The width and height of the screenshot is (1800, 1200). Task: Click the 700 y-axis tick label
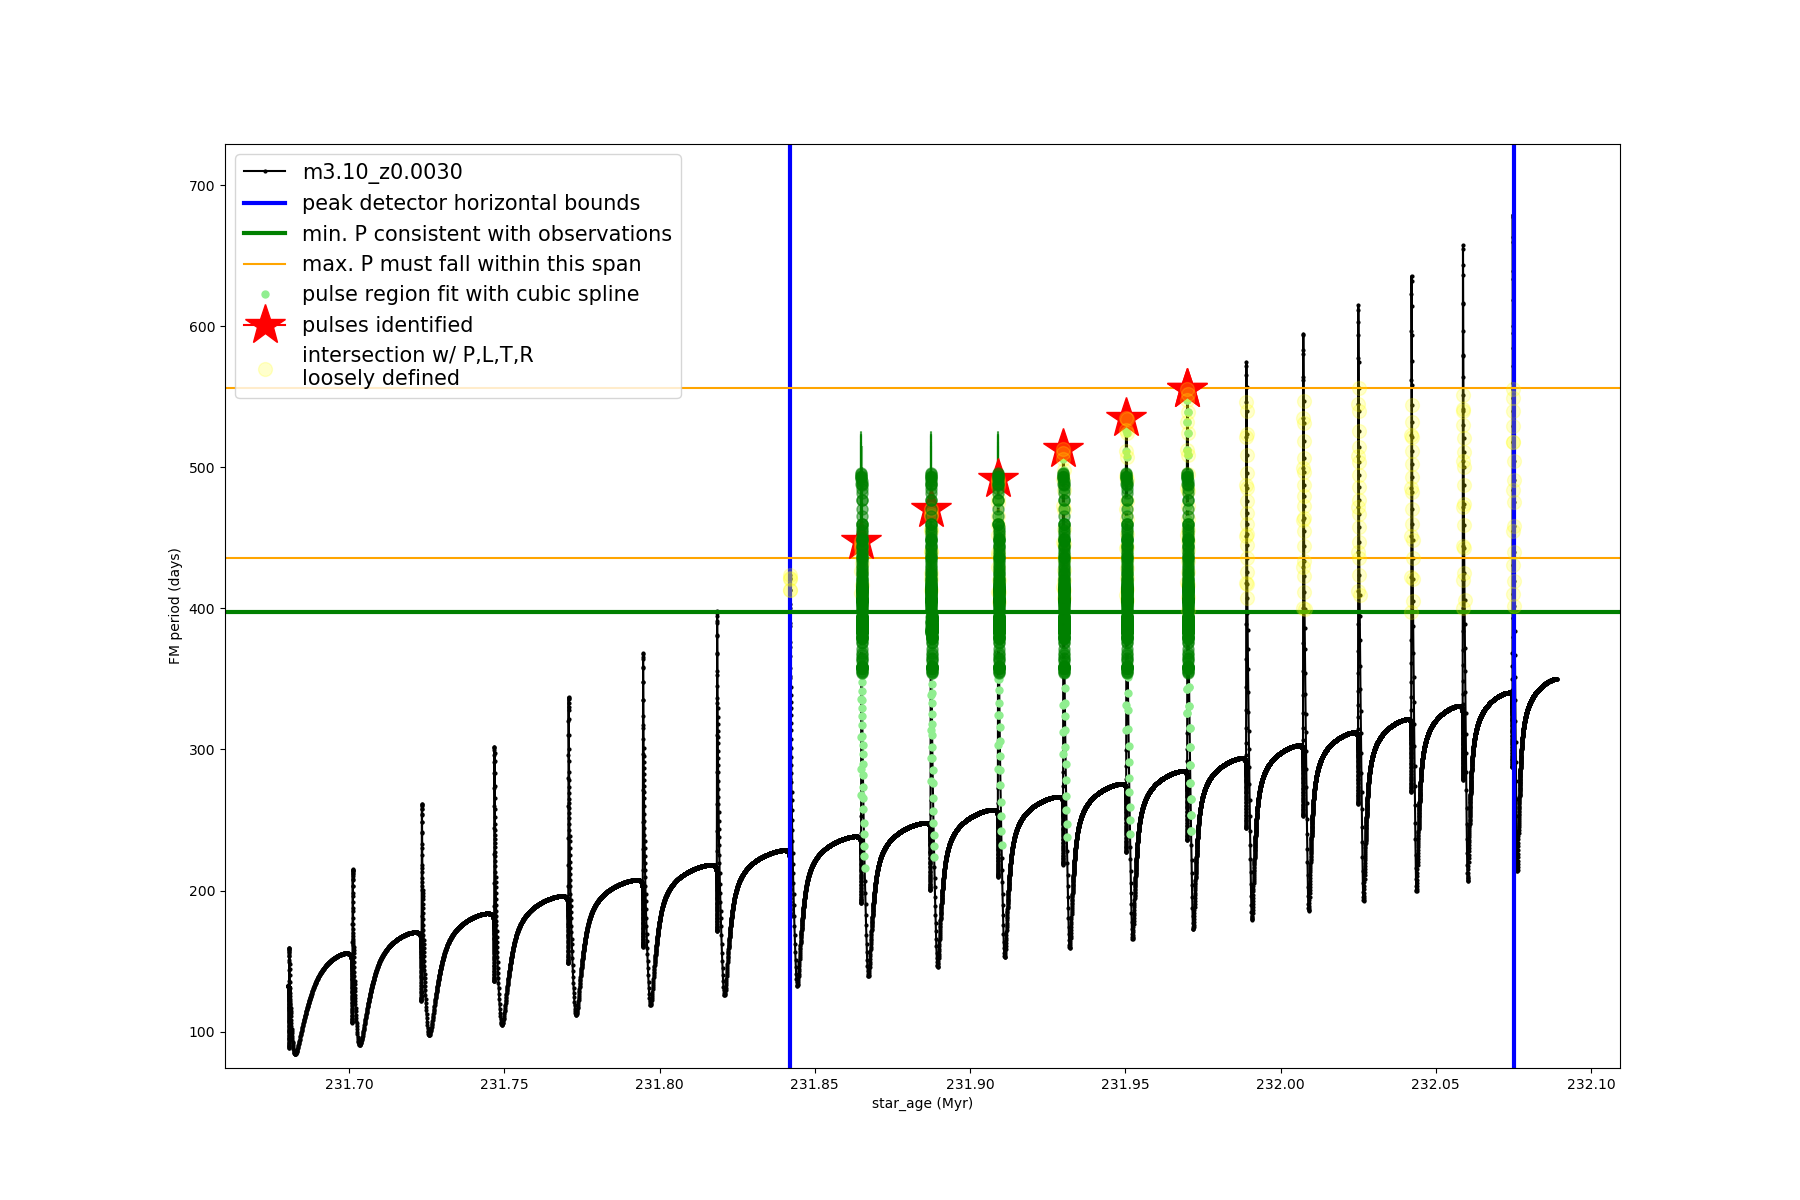[x=201, y=186]
